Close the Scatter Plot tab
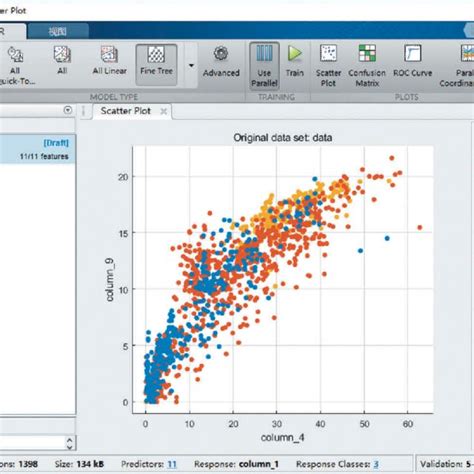The image size is (474, 474). 164,111
